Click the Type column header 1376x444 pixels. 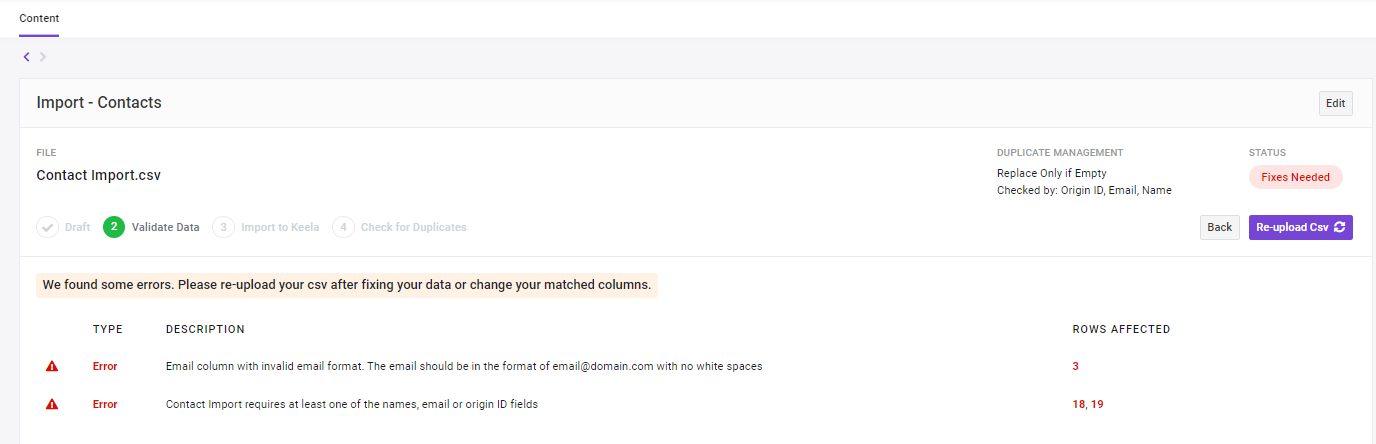108,329
